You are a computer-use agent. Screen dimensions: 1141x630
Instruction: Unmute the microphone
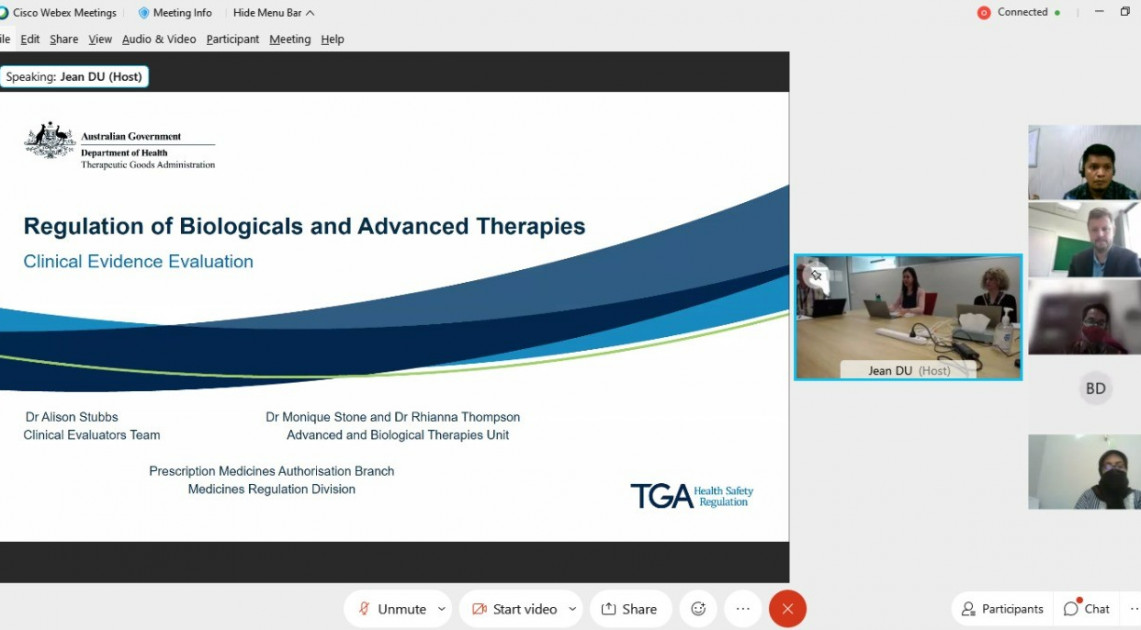(392, 609)
